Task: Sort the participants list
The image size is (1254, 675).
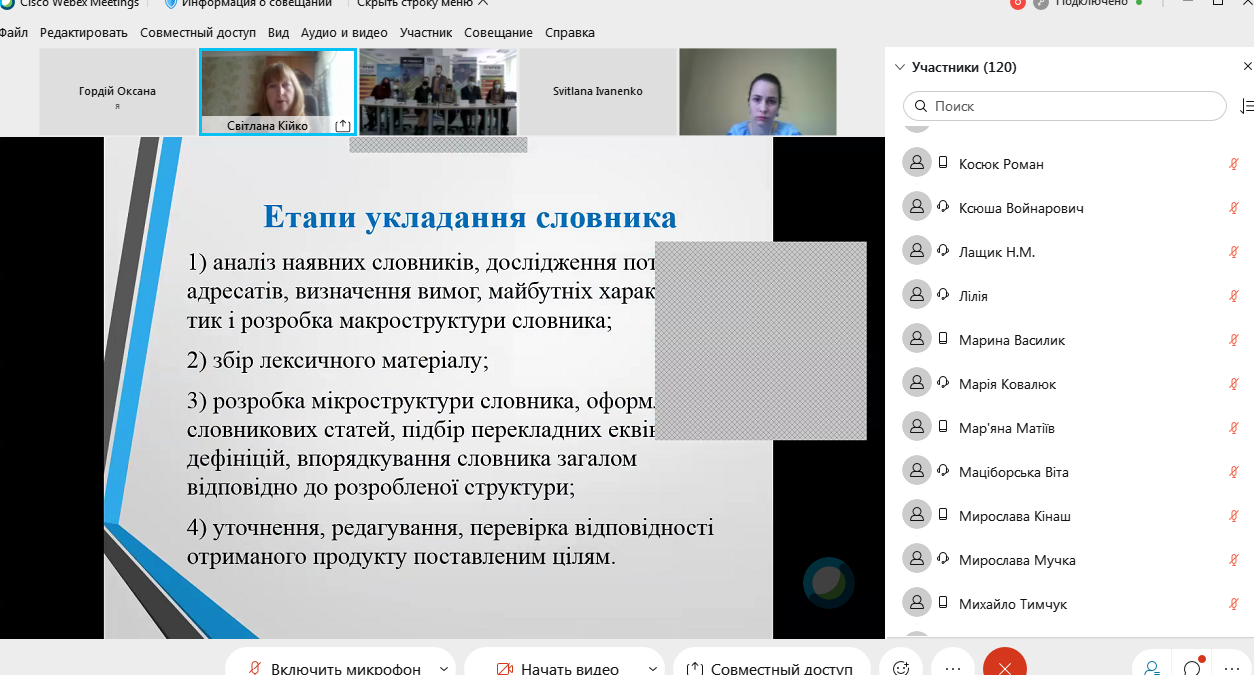Action: coord(1246,106)
